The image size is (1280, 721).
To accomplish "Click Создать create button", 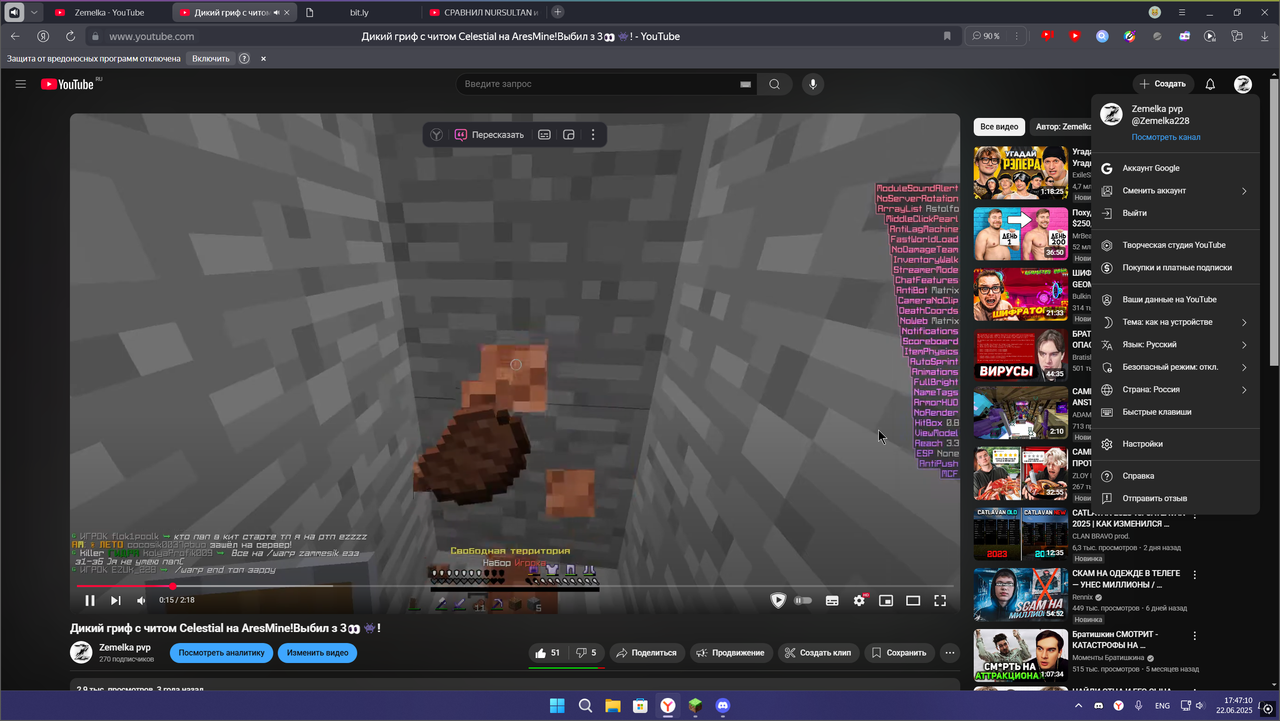I will [1164, 84].
